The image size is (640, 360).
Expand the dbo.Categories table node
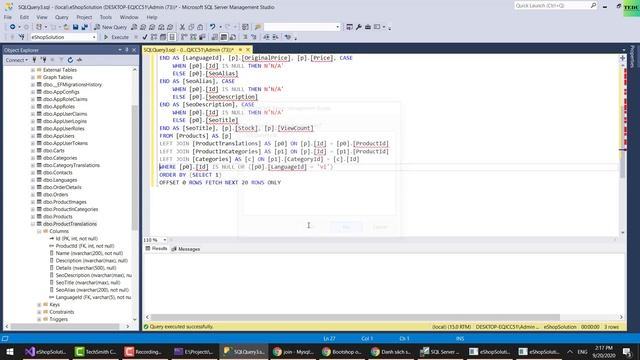click(33, 158)
